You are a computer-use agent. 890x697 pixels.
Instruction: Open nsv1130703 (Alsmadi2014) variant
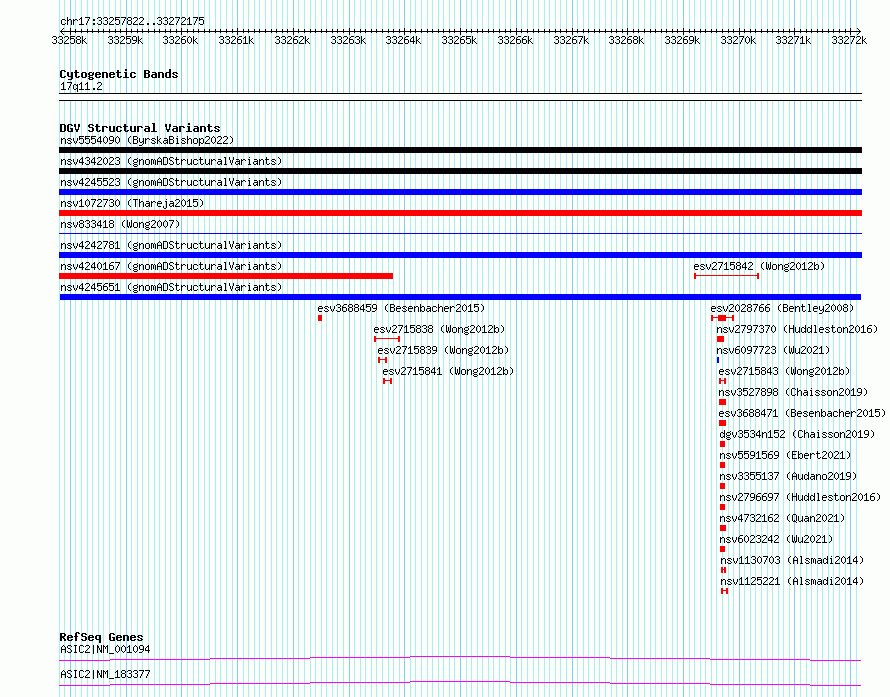point(792,560)
